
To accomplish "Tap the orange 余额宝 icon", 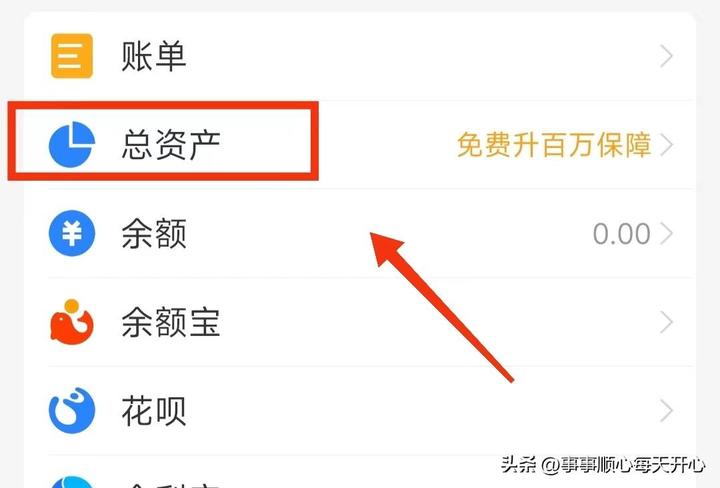I will [72, 322].
